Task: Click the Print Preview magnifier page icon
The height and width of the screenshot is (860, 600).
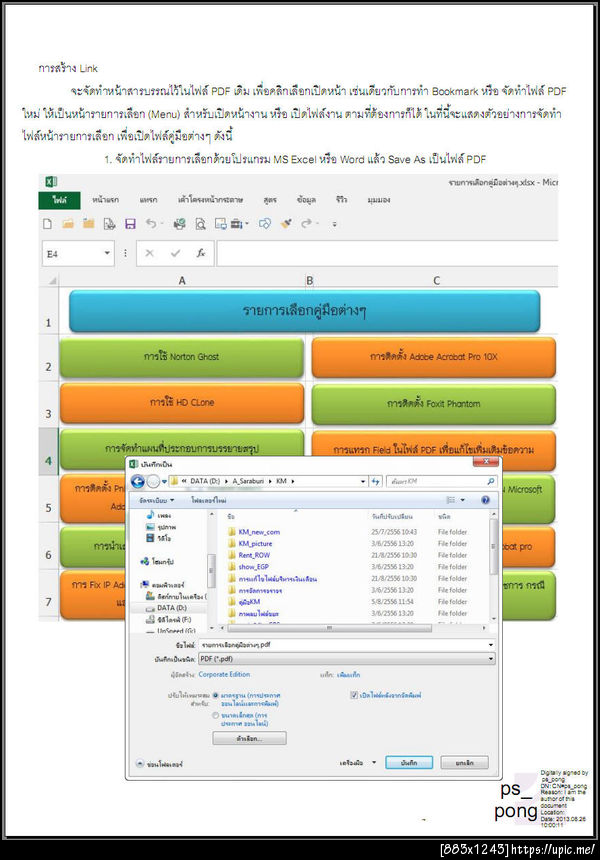Action: 200,224
